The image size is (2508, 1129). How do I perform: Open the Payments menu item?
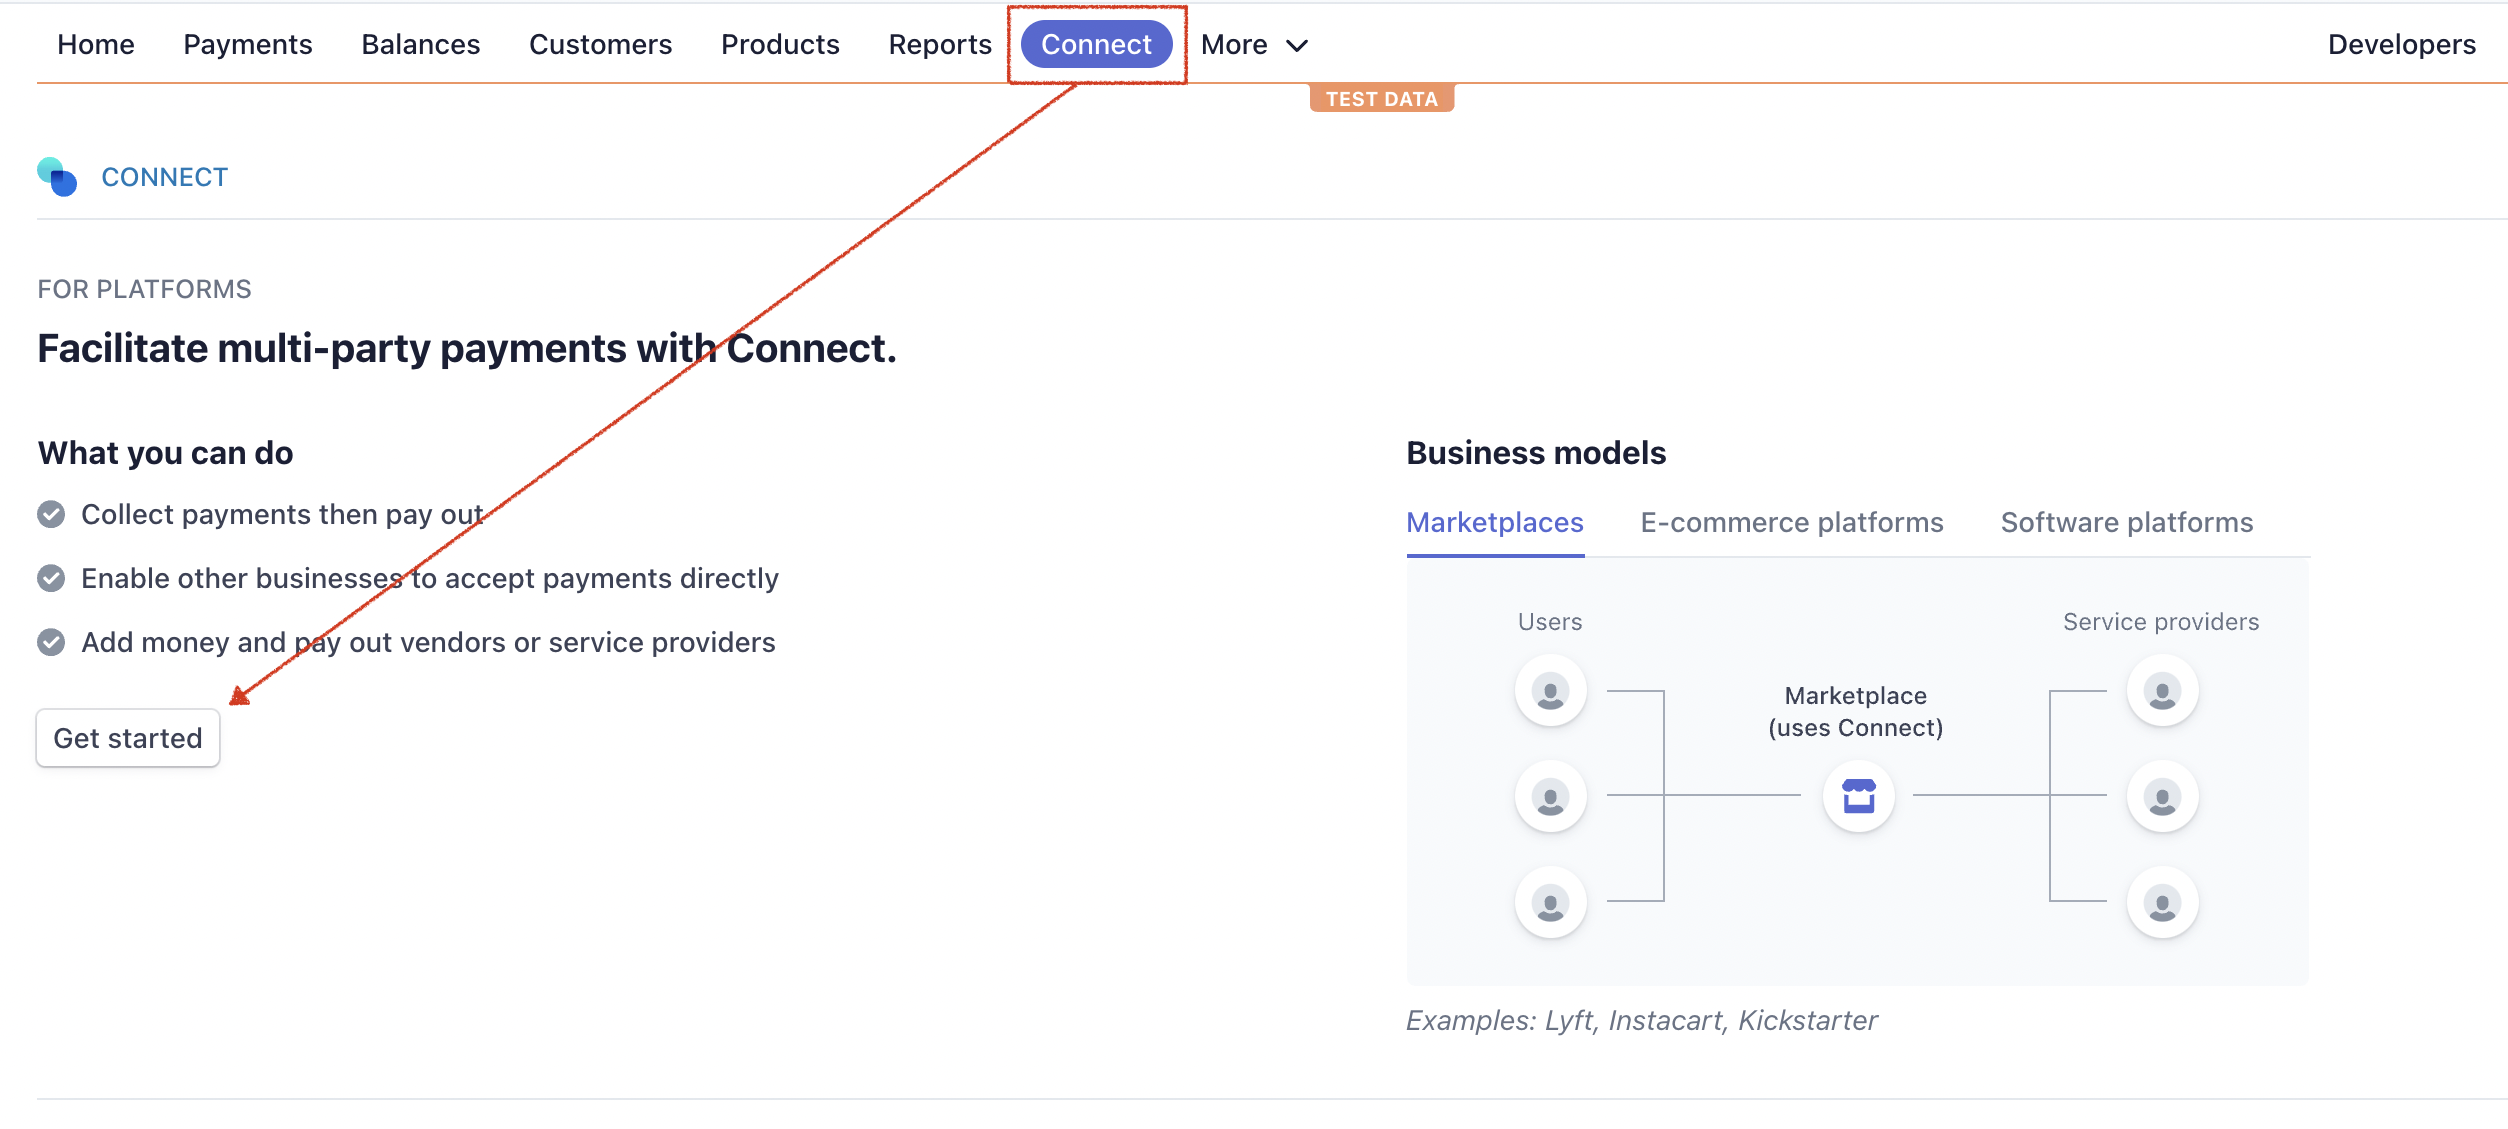[x=247, y=44]
